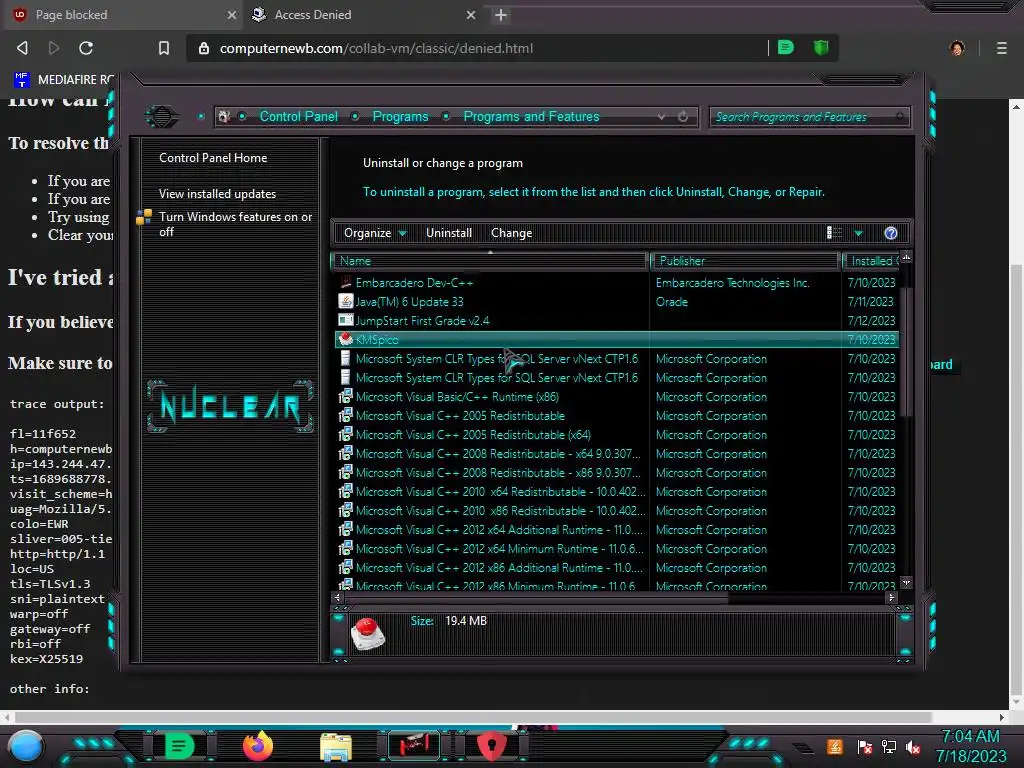Click the bookmark icon beside the address bar
Image resolution: width=1024 pixels, height=768 pixels.
tap(164, 48)
